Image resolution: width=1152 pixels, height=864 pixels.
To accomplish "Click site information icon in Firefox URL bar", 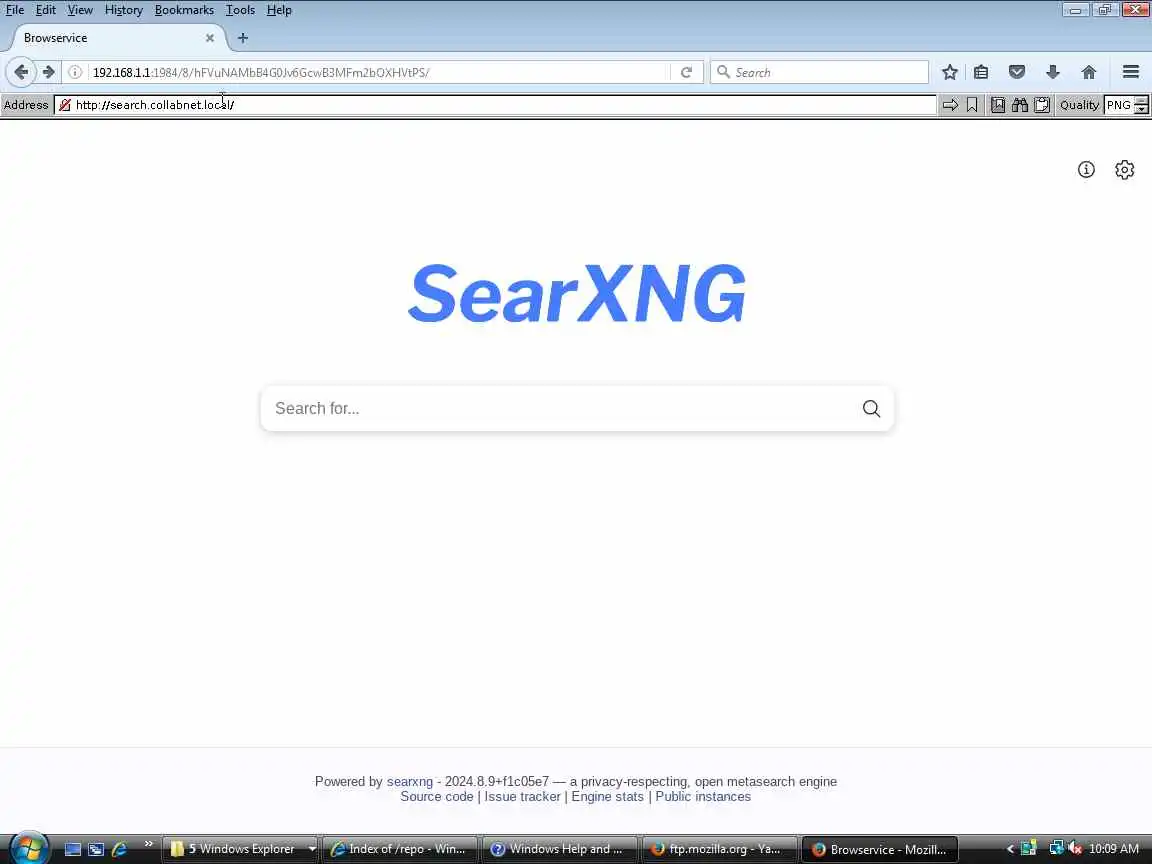I will coord(75,72).
